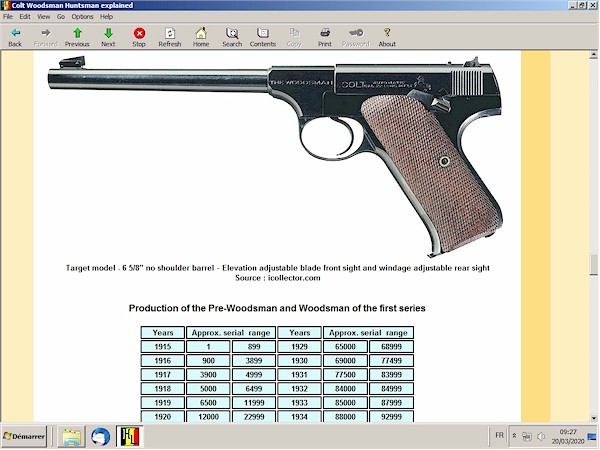Screen dimensions: 600x450
Task: Click serial value 87999
Action: (391, 403)
